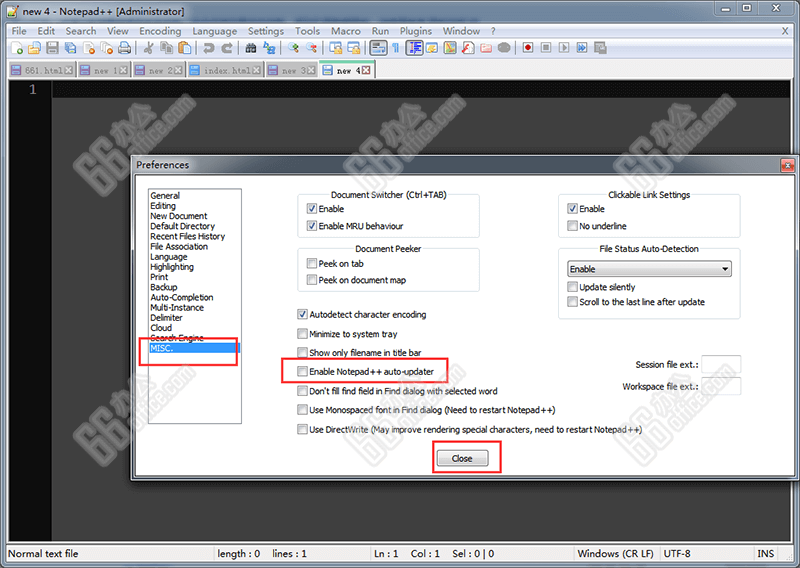Create a new file with toolbar icon
The image size is (800, 568).
pyautogui.click(x=17, y=48)
